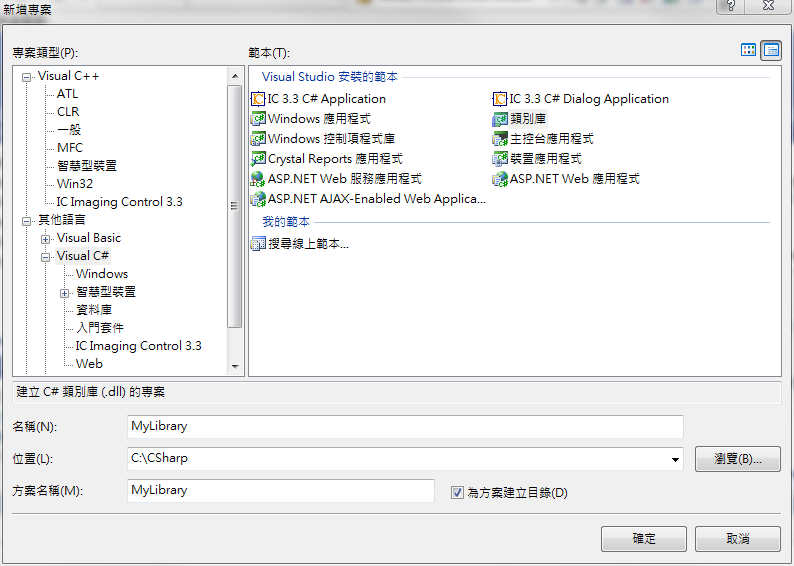Screen dimensions: 794x566
Task: Click the 其他語言 tree label
Action: [62, 220]
